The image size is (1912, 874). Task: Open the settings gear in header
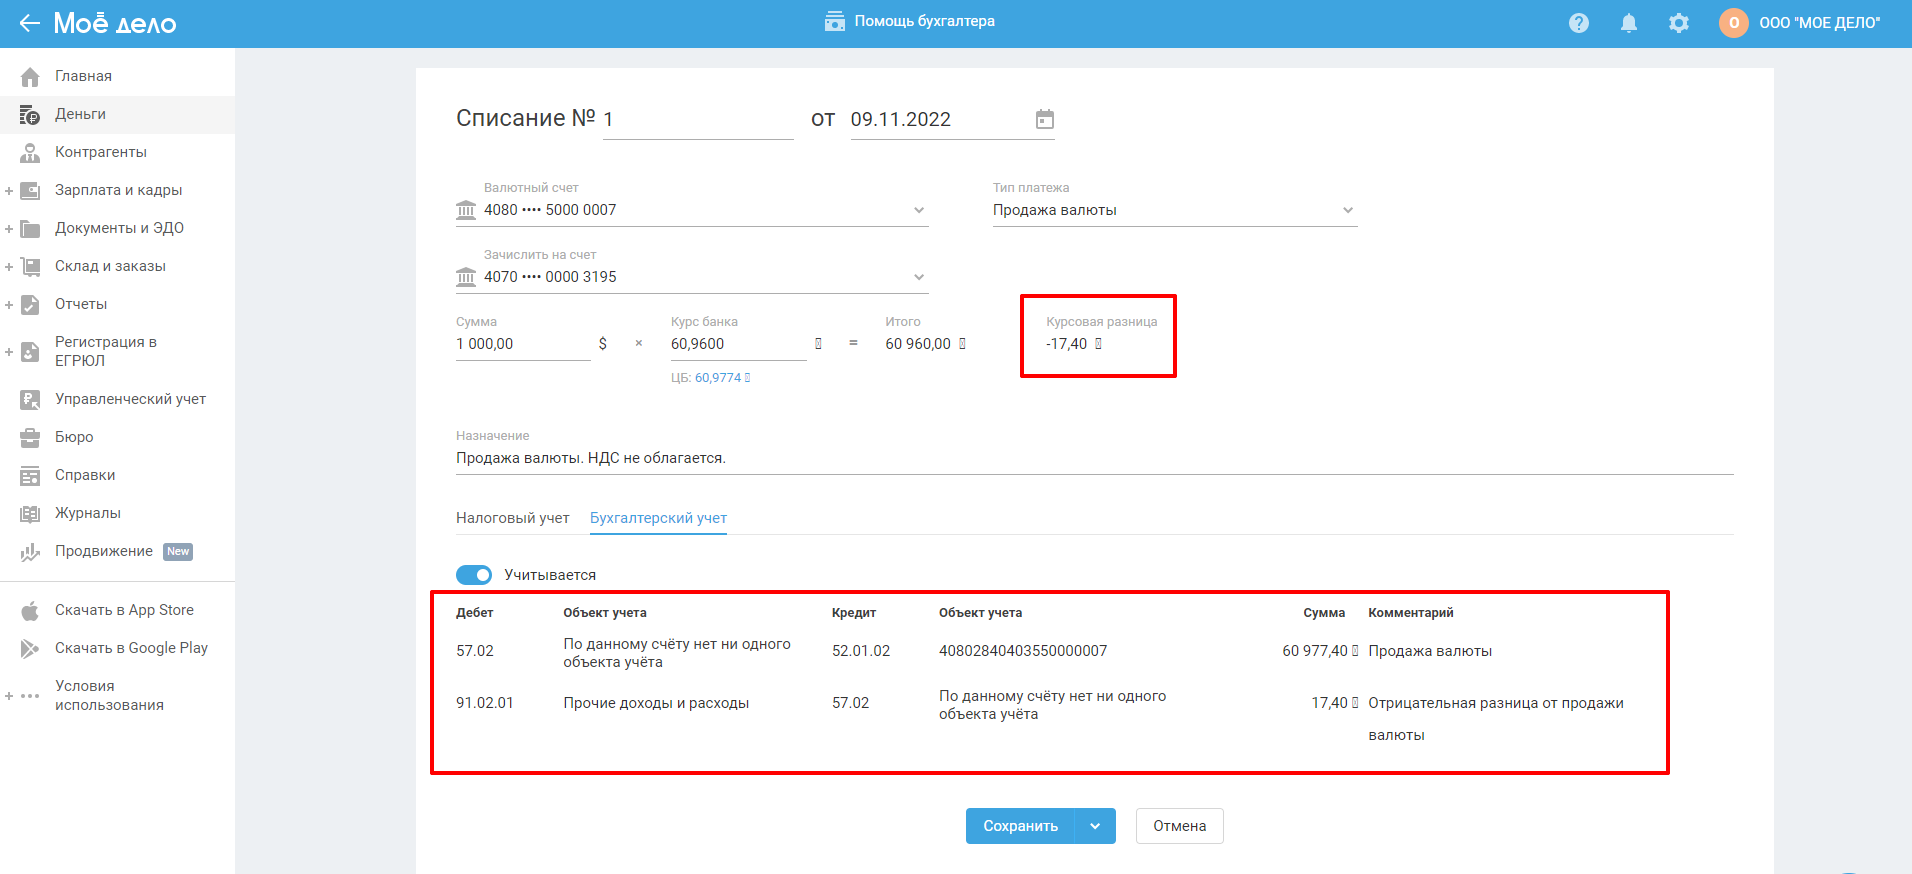[x=1679, y=23]
